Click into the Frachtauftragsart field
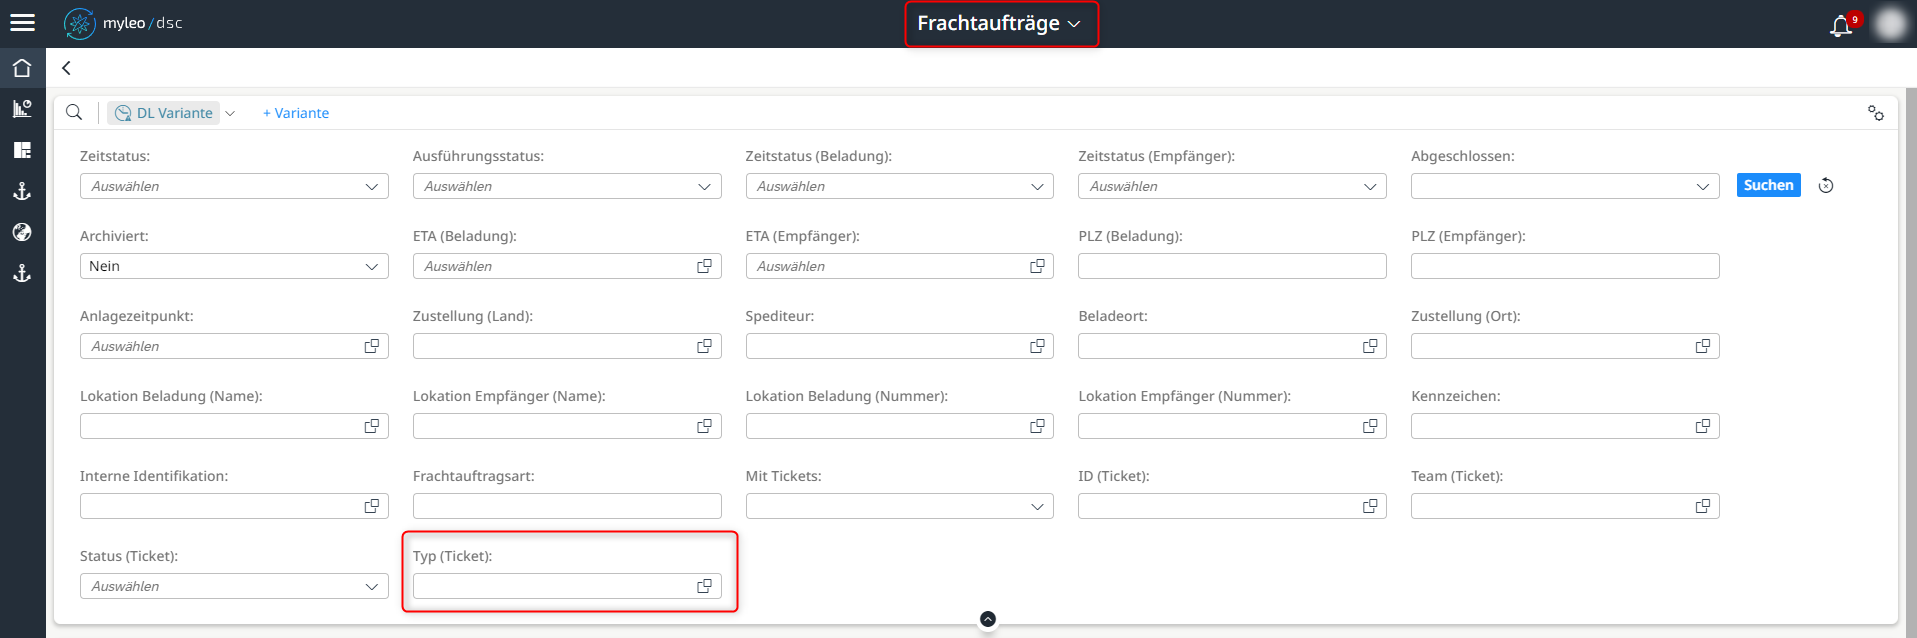1917x638 pixels. [x=567, y=506]
